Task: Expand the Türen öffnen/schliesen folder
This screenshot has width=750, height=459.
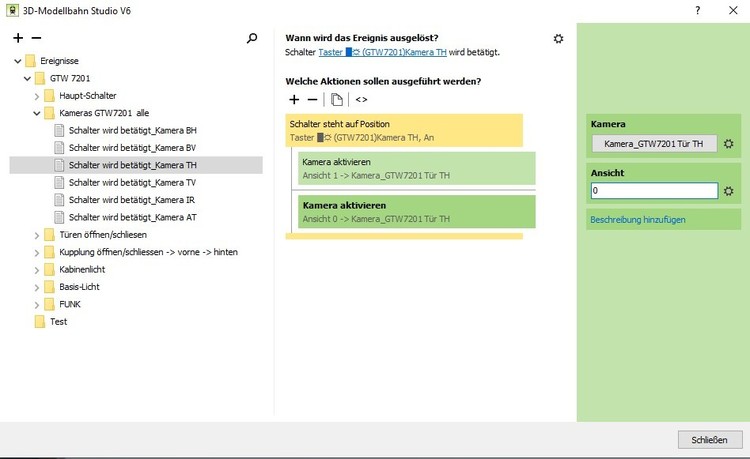Action: coord(37,235)
